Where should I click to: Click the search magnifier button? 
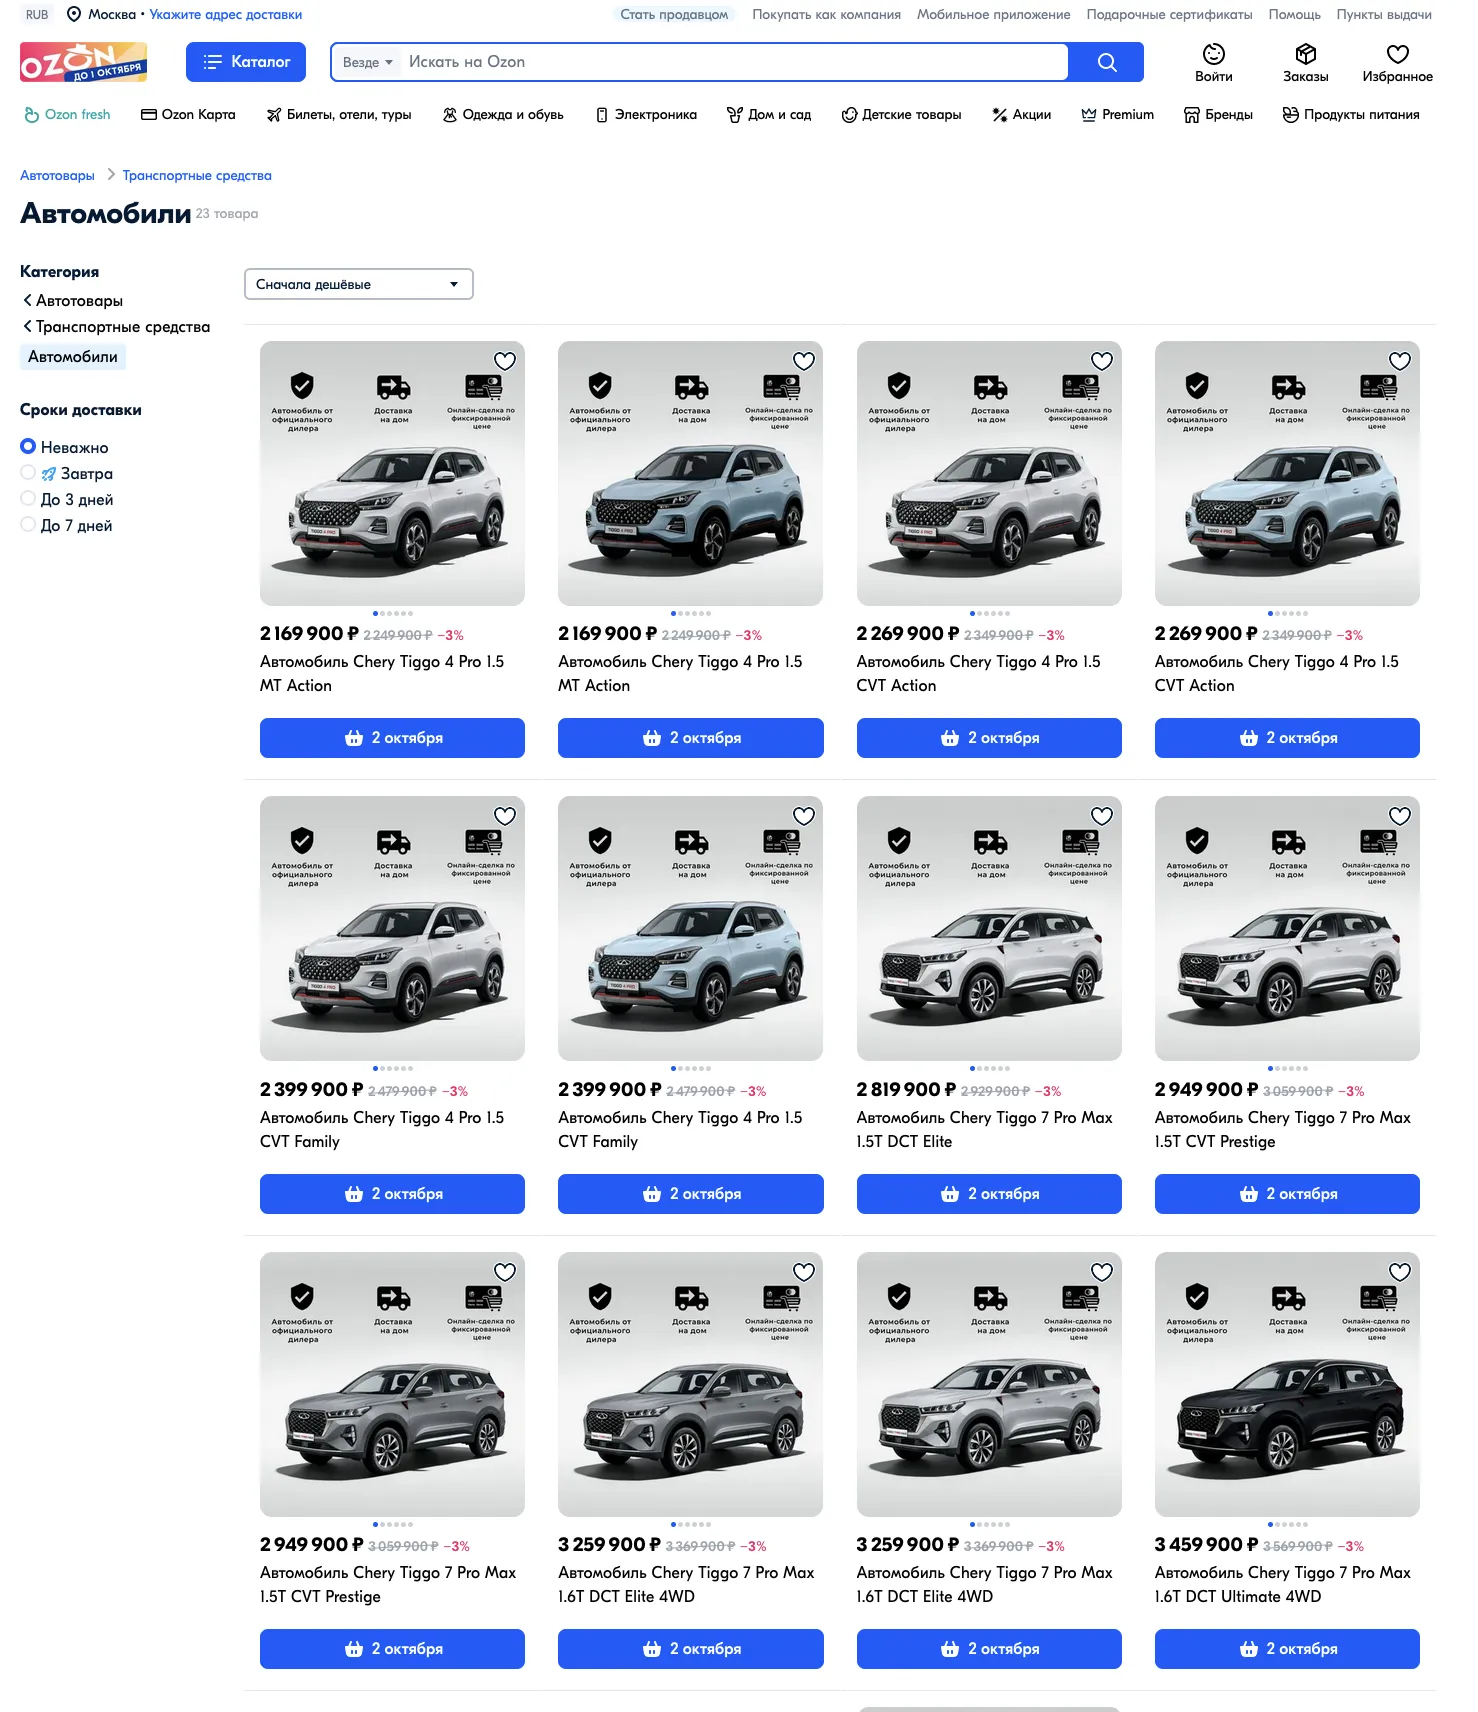[1106, 62]
